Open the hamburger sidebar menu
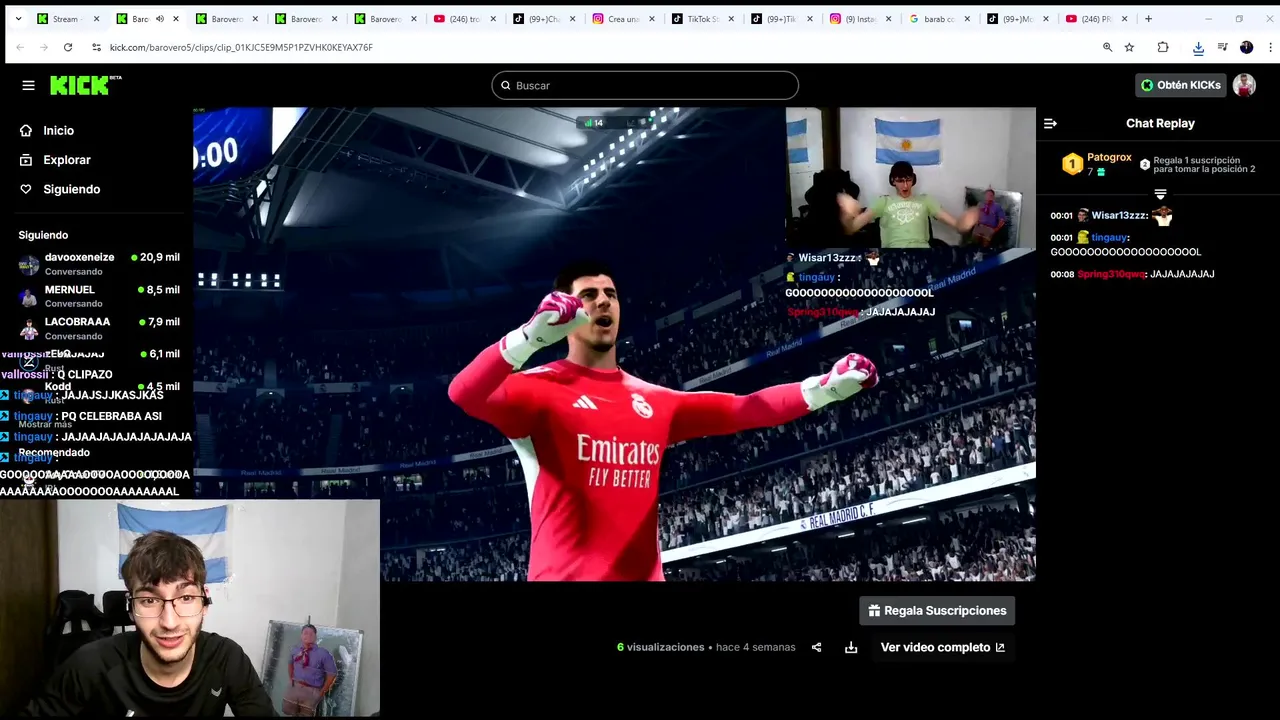1280x720 pixels. 28,85
